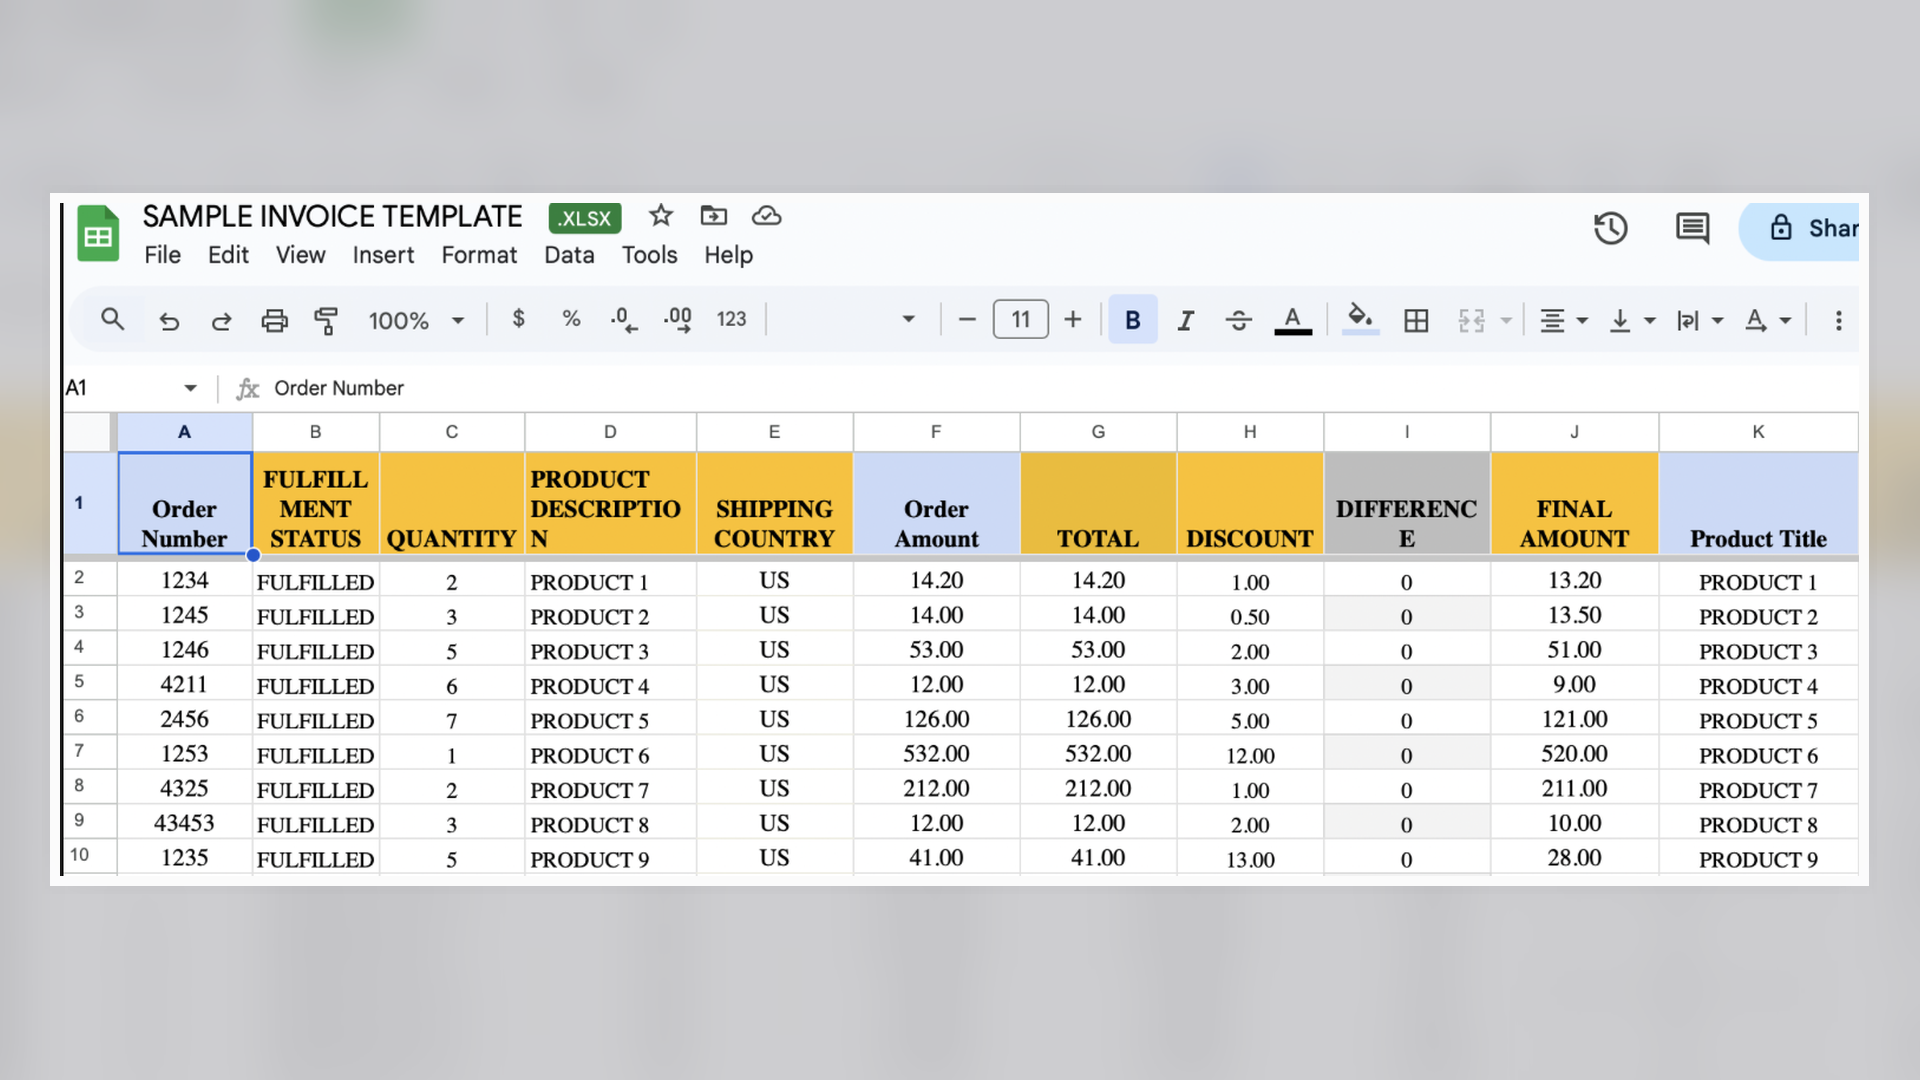Click the SAMPLE INVOICE TEMPLATE title
This screenshot has width=1920, height=1080.
click(332, 216)
